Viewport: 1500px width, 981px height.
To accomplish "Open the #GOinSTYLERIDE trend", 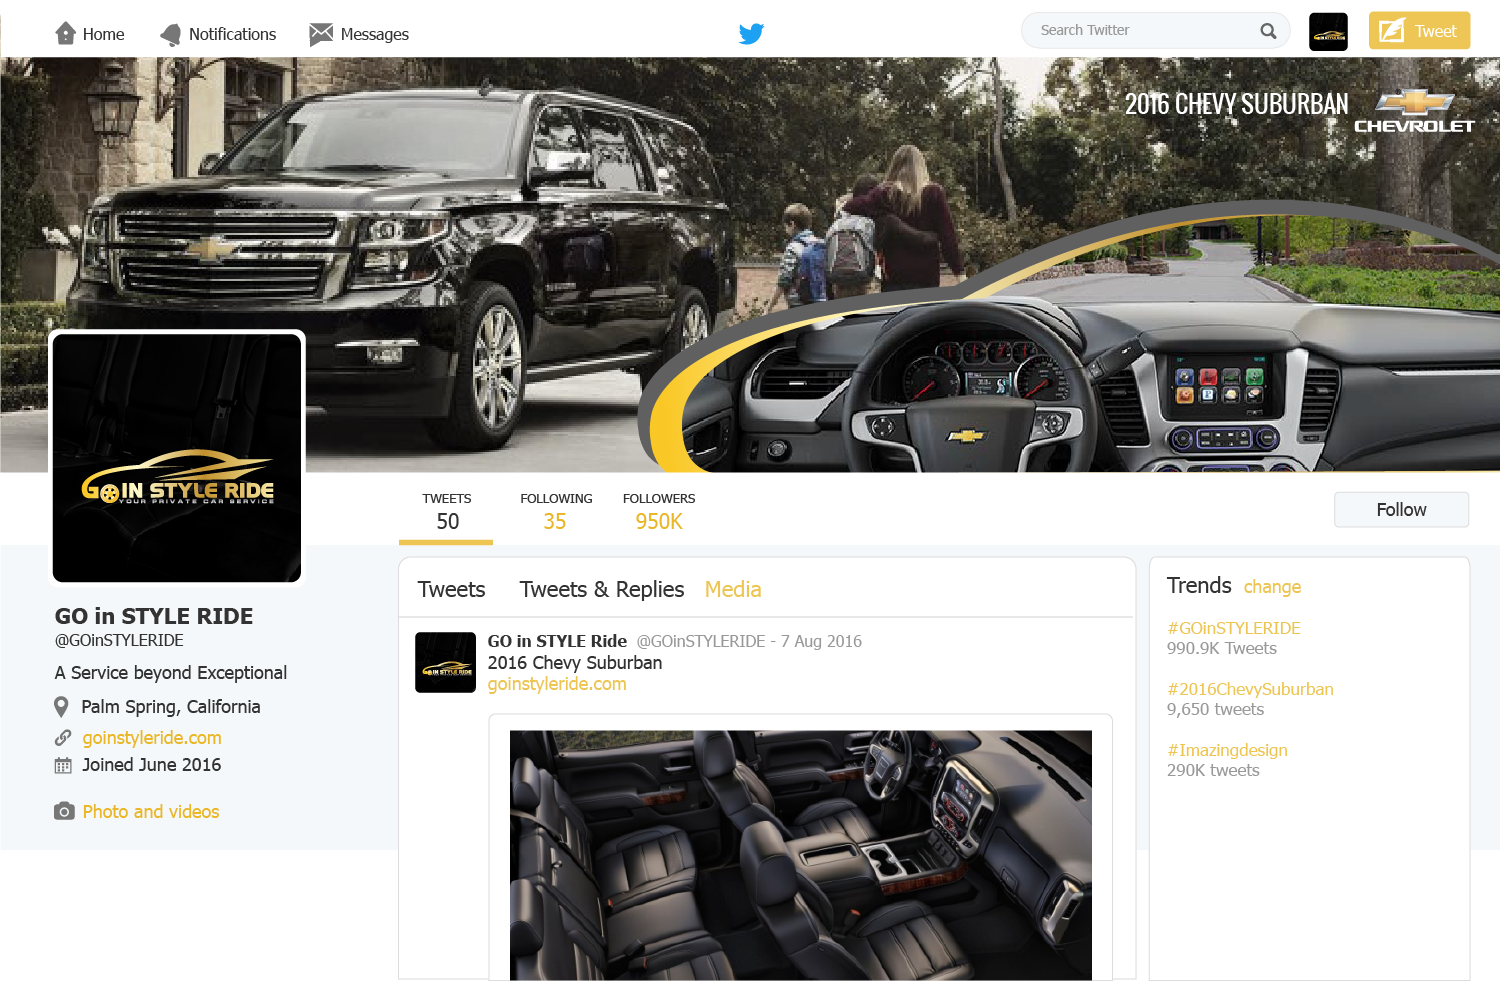I will pos(1234,628).
